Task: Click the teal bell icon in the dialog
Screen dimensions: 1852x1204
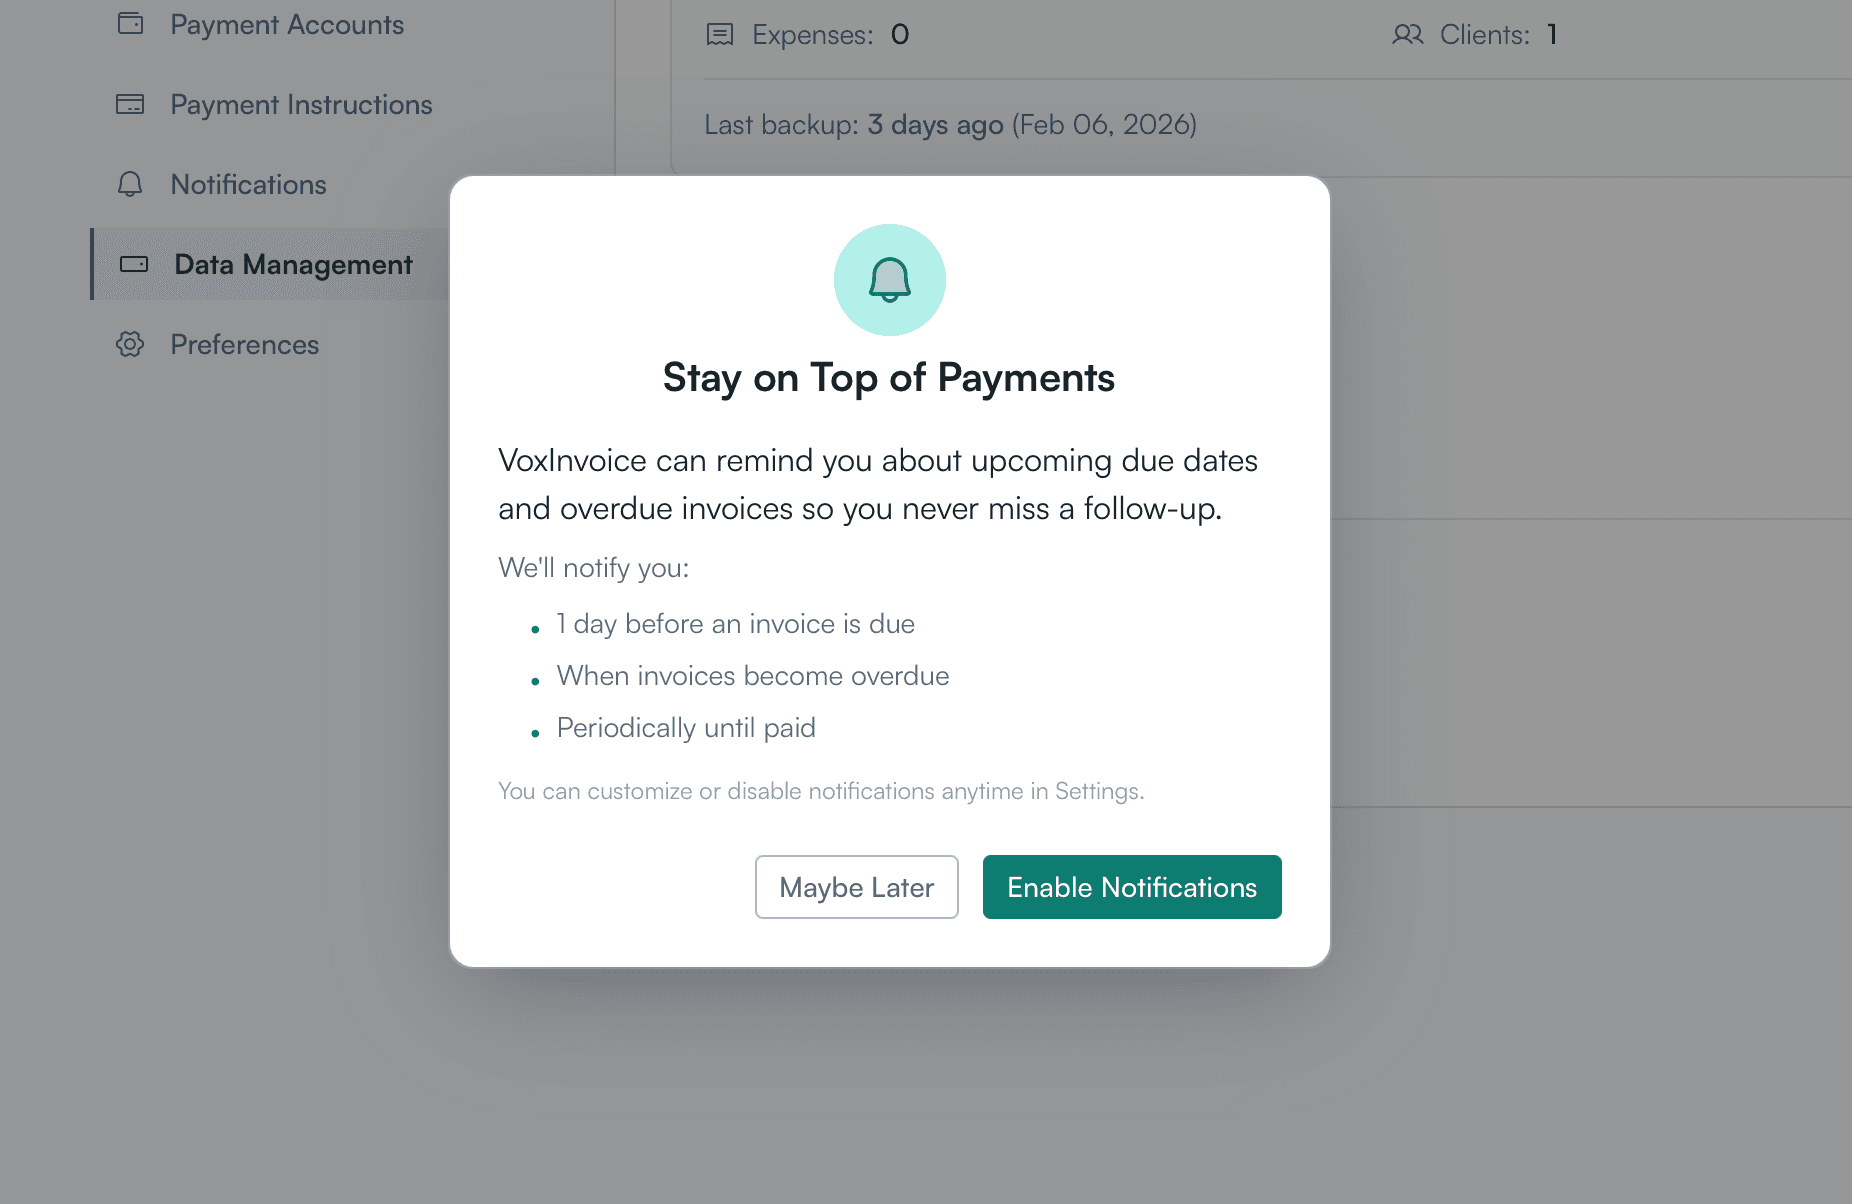Action: [x=889, y=280]
